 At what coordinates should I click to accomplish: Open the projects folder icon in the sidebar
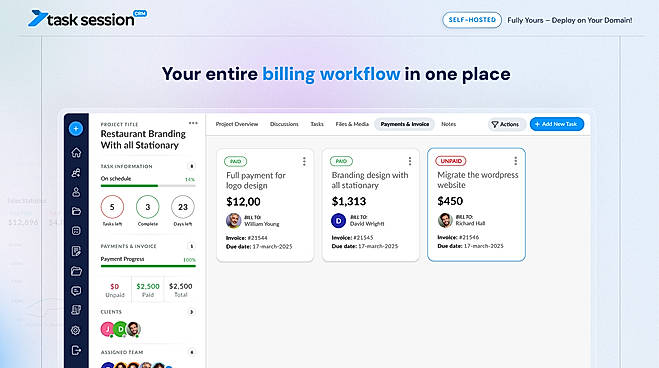[x=76, y=211]
